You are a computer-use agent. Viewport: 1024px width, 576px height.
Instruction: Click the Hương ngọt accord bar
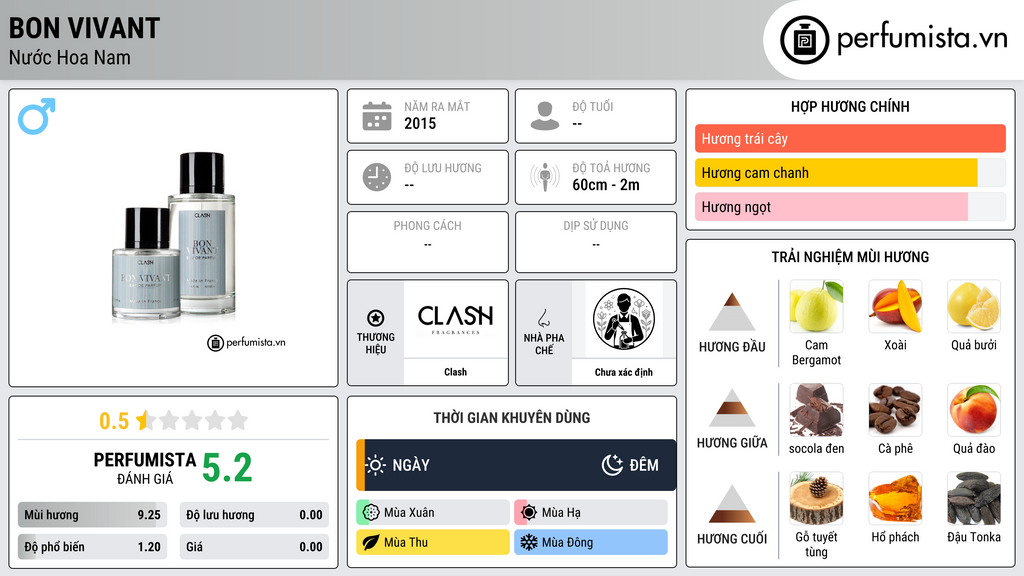850,207
